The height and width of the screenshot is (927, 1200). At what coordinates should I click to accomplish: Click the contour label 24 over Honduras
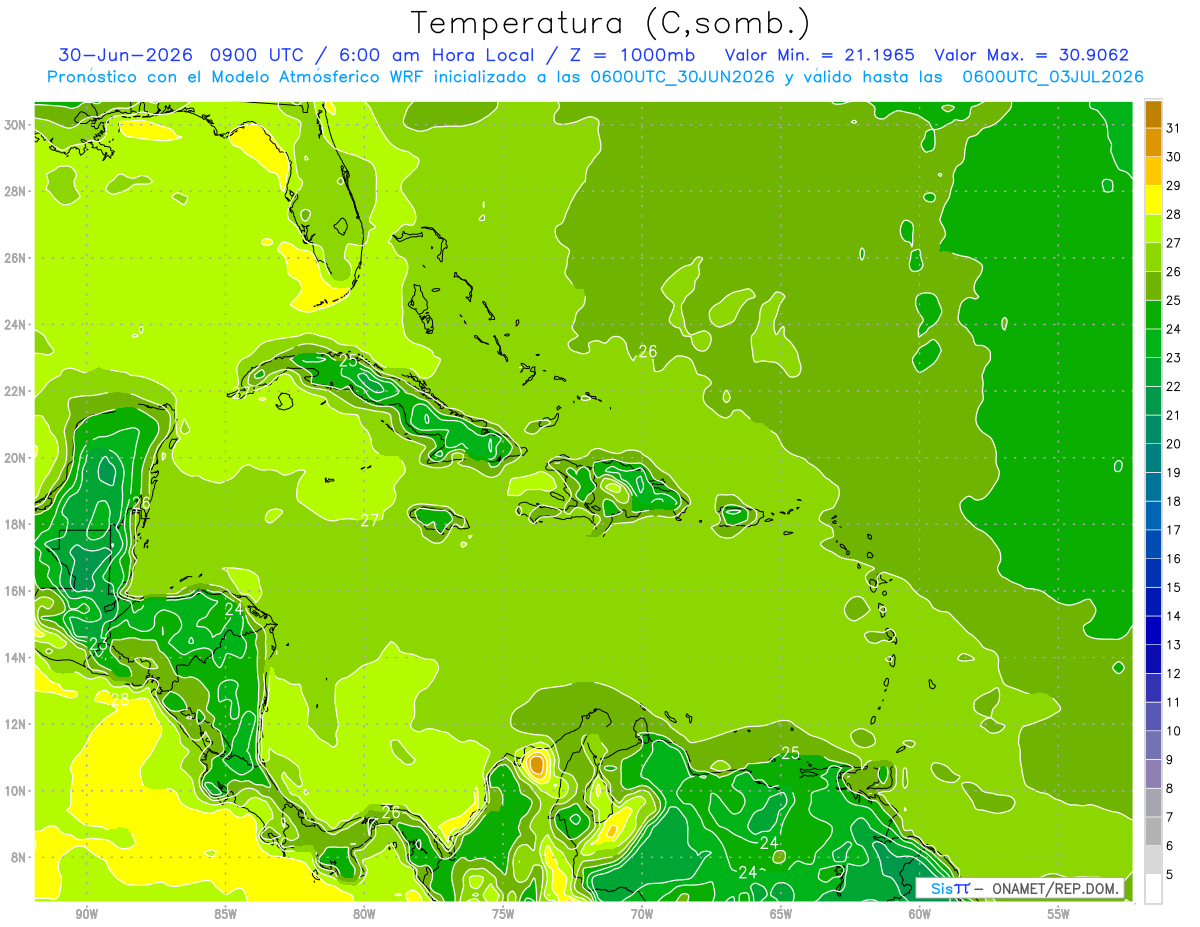234,608
